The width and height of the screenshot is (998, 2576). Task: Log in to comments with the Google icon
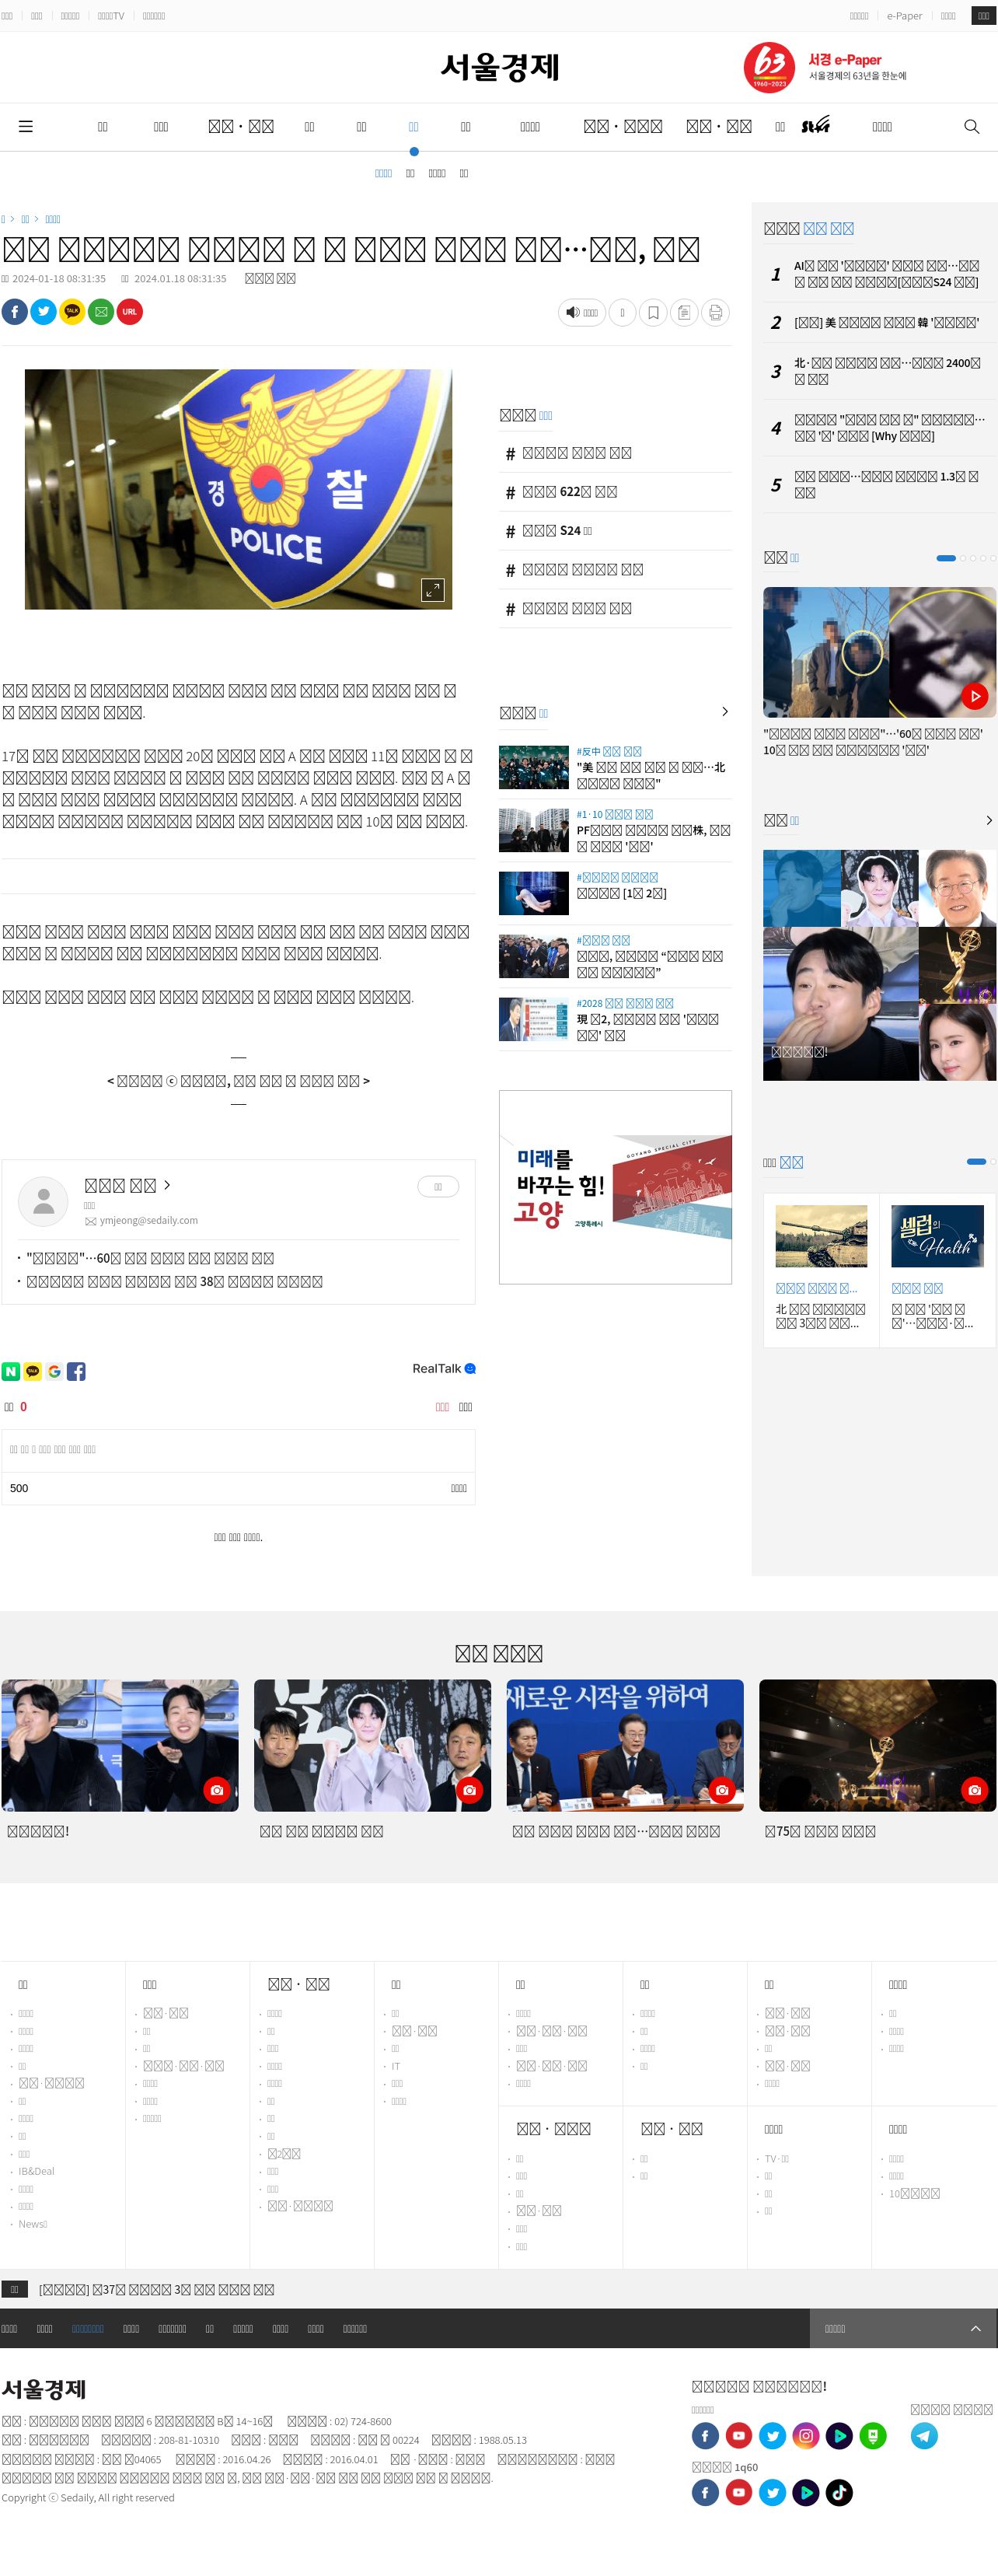[54, 1372]
